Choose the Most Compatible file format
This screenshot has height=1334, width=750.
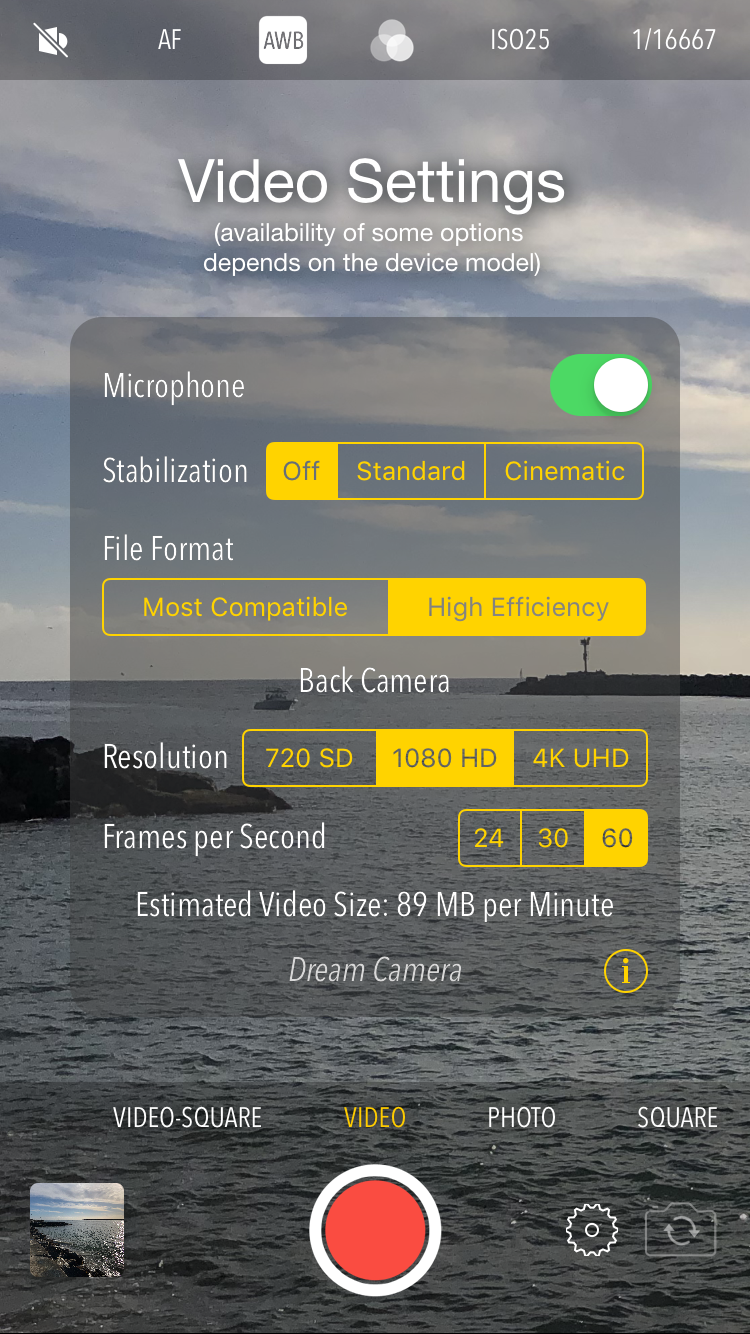[245, 607]
